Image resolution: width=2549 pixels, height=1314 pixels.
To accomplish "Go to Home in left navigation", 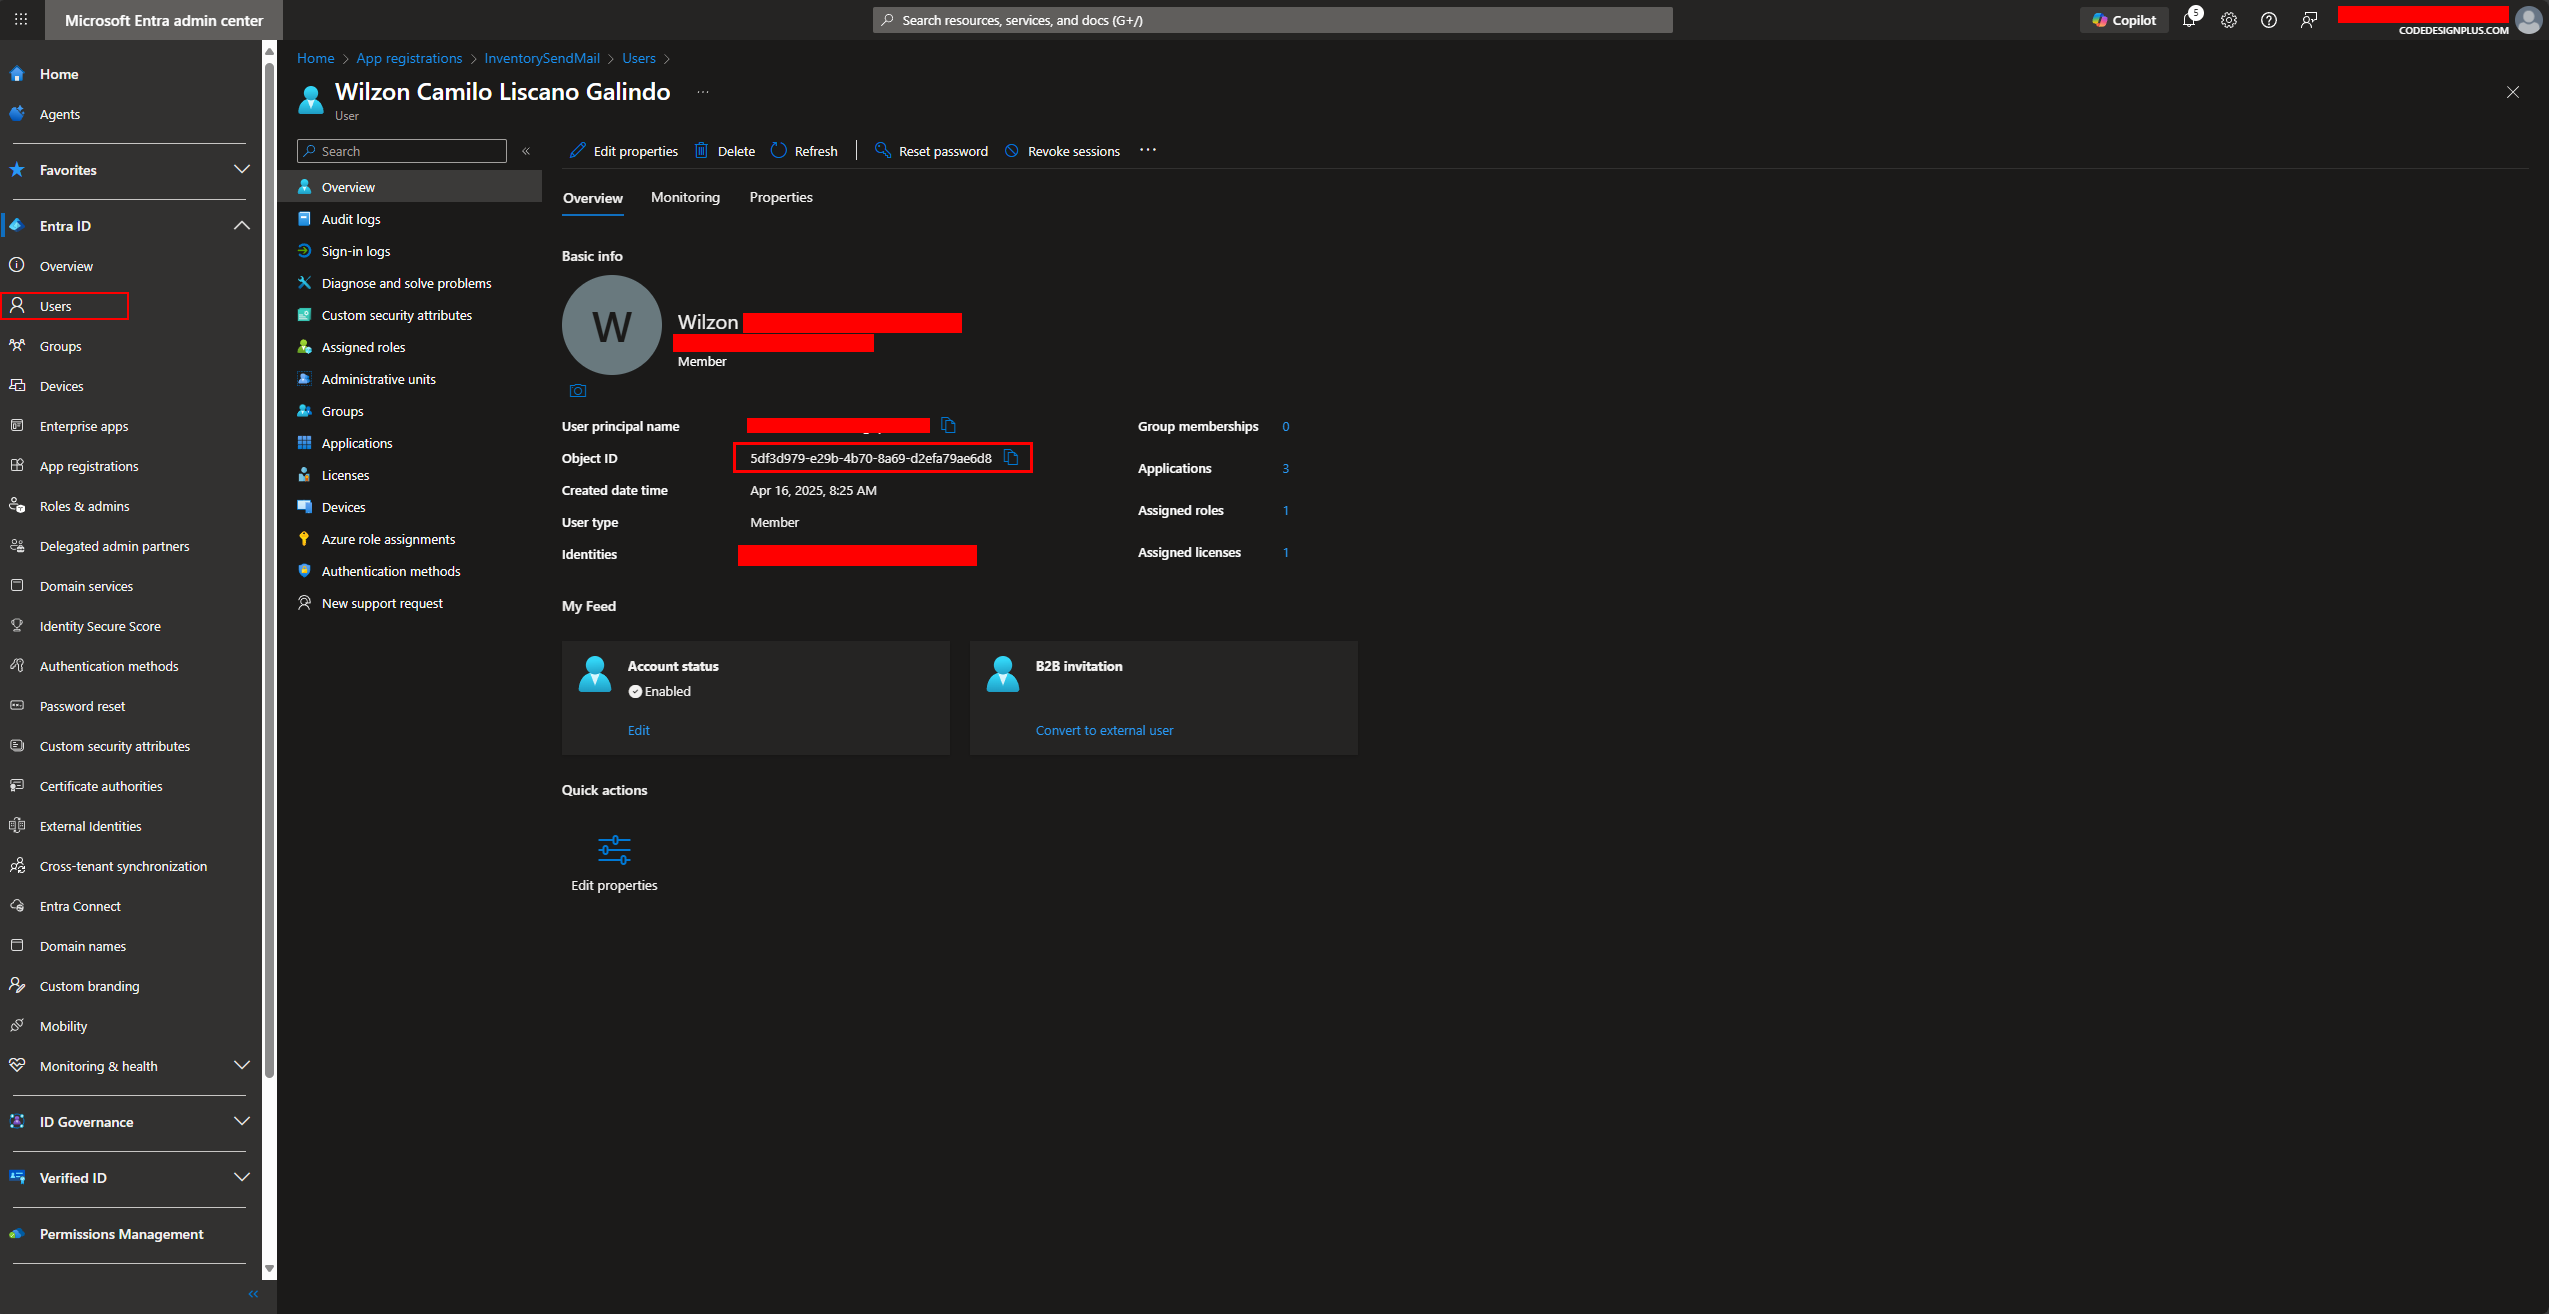I will 59,74.
